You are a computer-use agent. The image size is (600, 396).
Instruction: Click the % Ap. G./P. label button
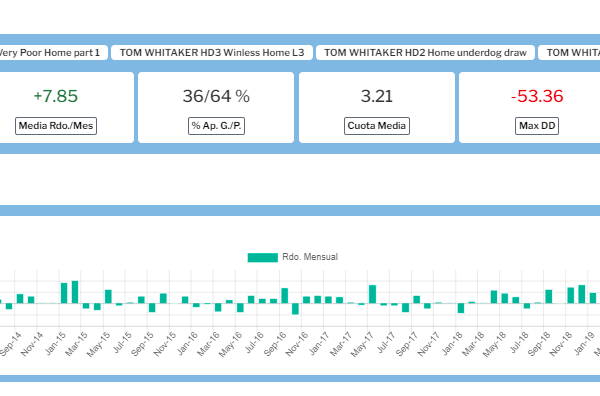tap(216, 126)
